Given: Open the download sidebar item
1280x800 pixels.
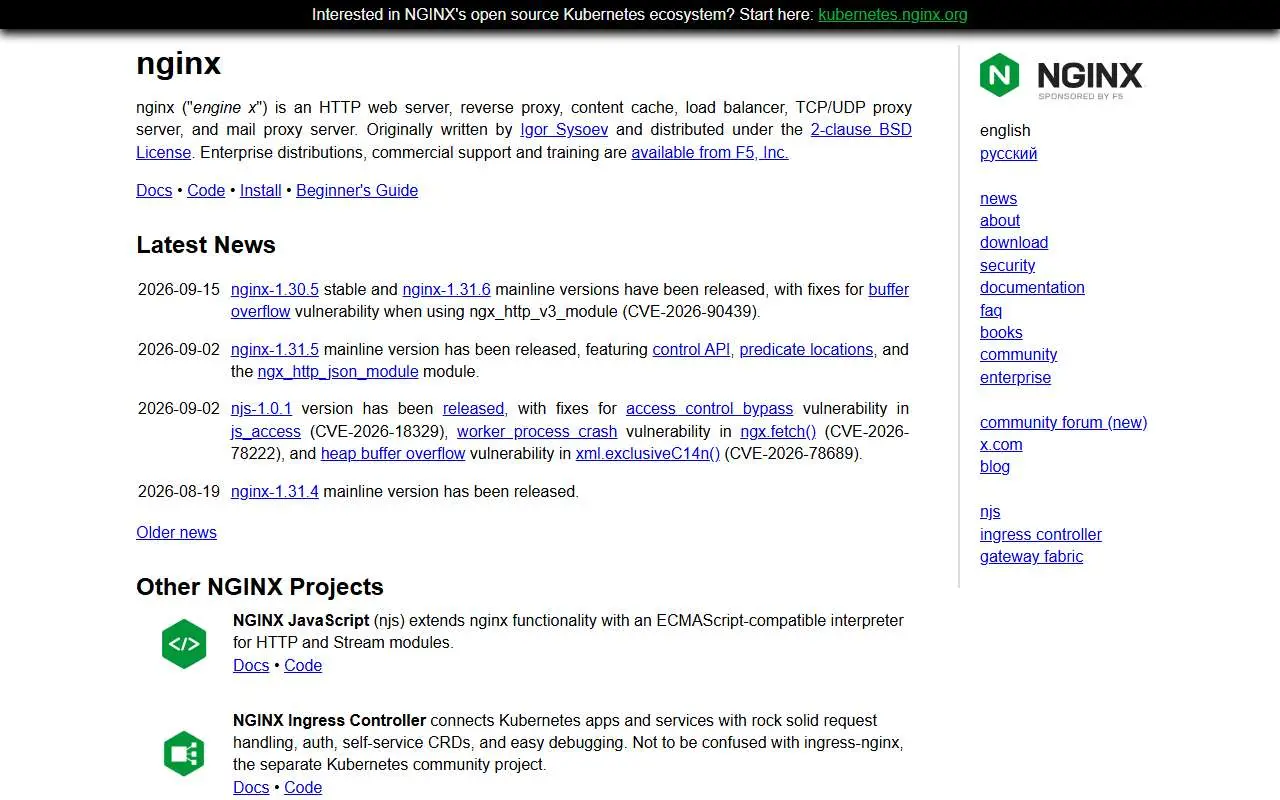Looking at the screenshot, I should click(x=1014, y=243).
